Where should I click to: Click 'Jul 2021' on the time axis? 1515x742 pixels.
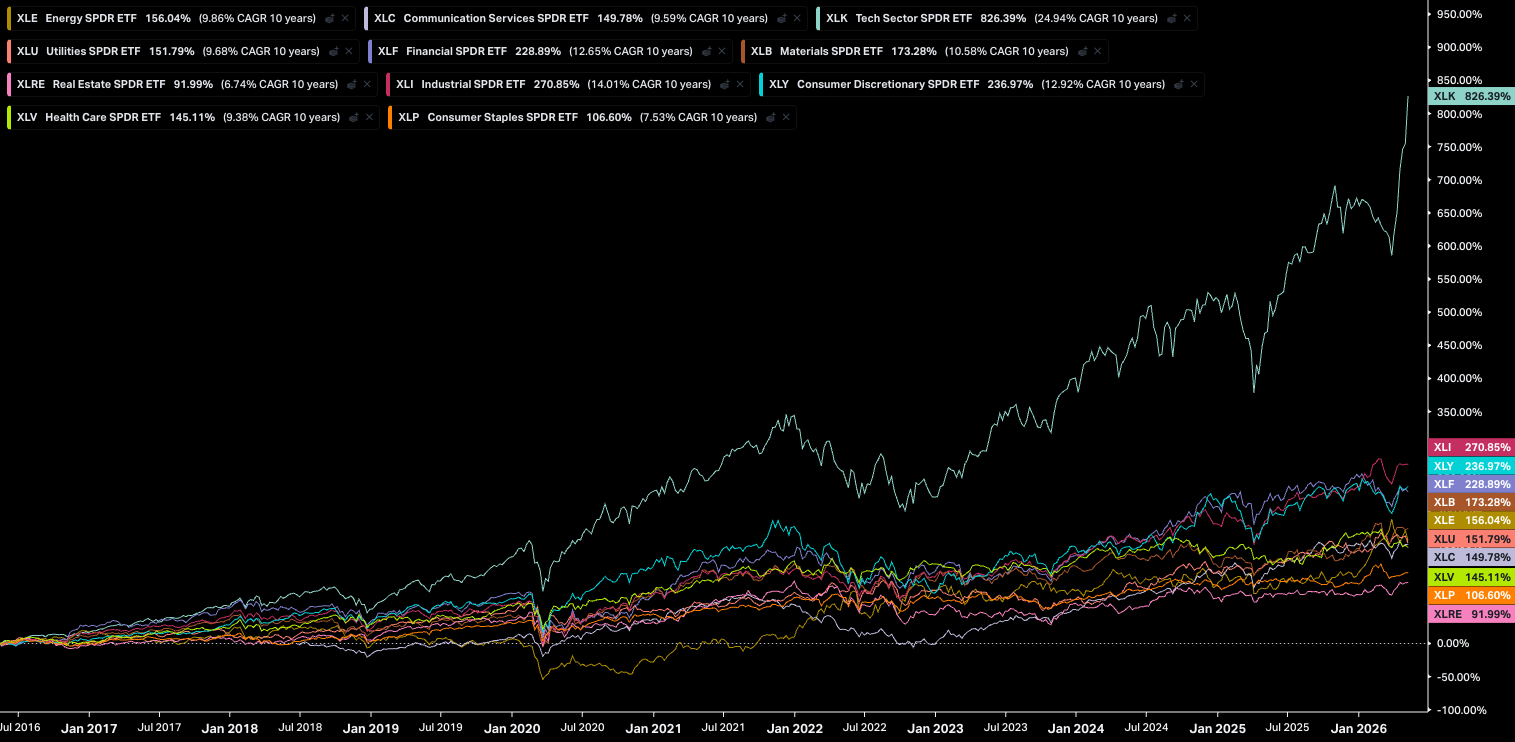(724, 728)
